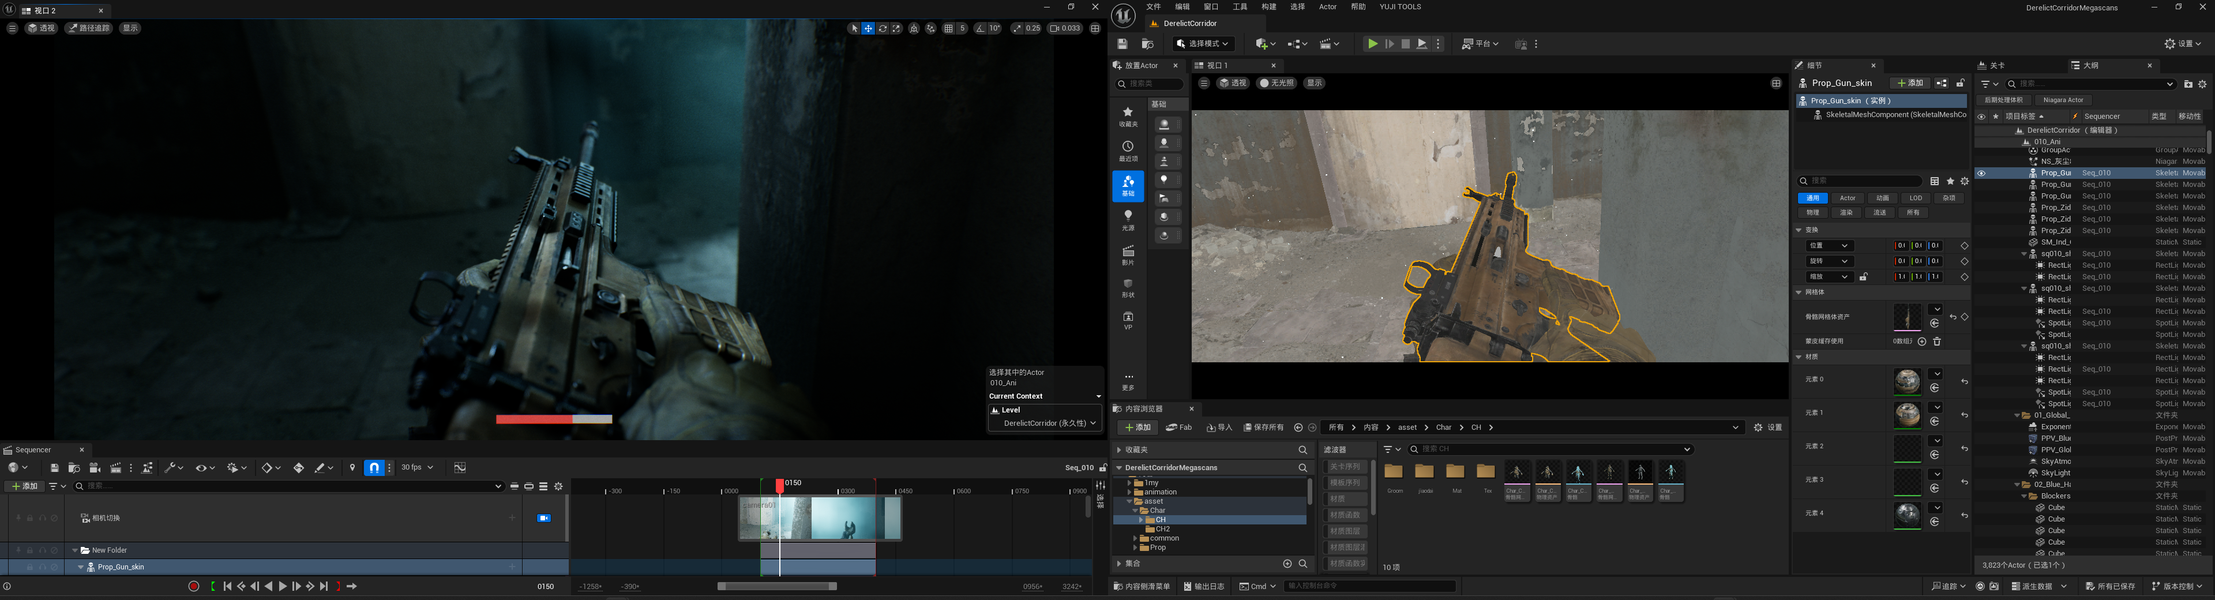The image size is (2215, 600).
Task: Open the quick add actor menu icon
Action: tap(1265, 44)
